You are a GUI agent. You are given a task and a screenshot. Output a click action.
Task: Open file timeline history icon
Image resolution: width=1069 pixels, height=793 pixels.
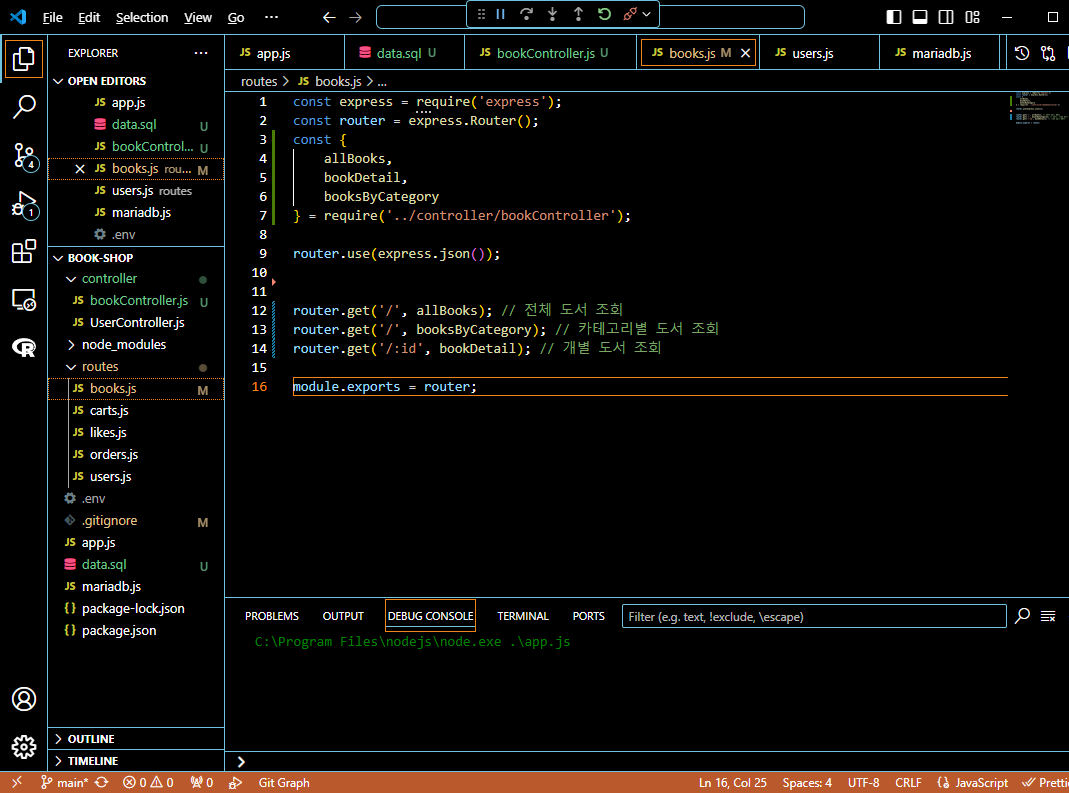point(1021,53)
